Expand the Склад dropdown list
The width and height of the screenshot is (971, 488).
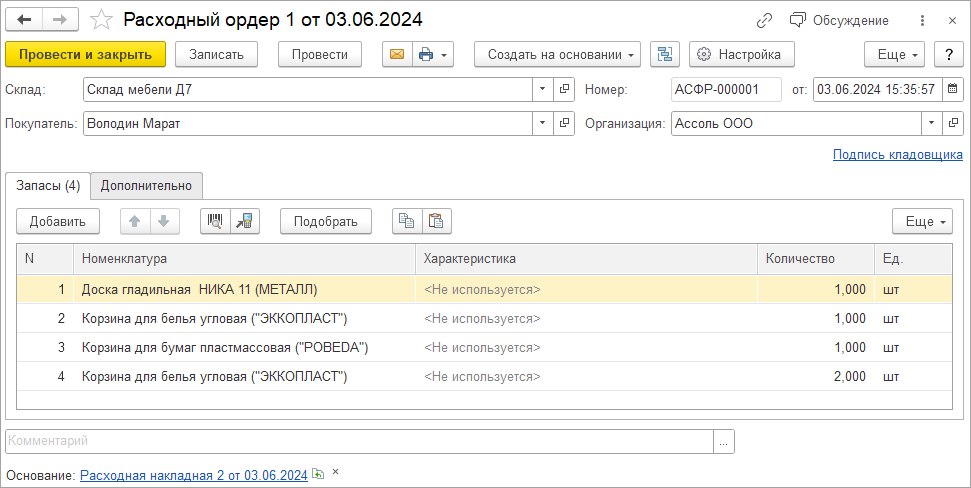pos(542,90)
